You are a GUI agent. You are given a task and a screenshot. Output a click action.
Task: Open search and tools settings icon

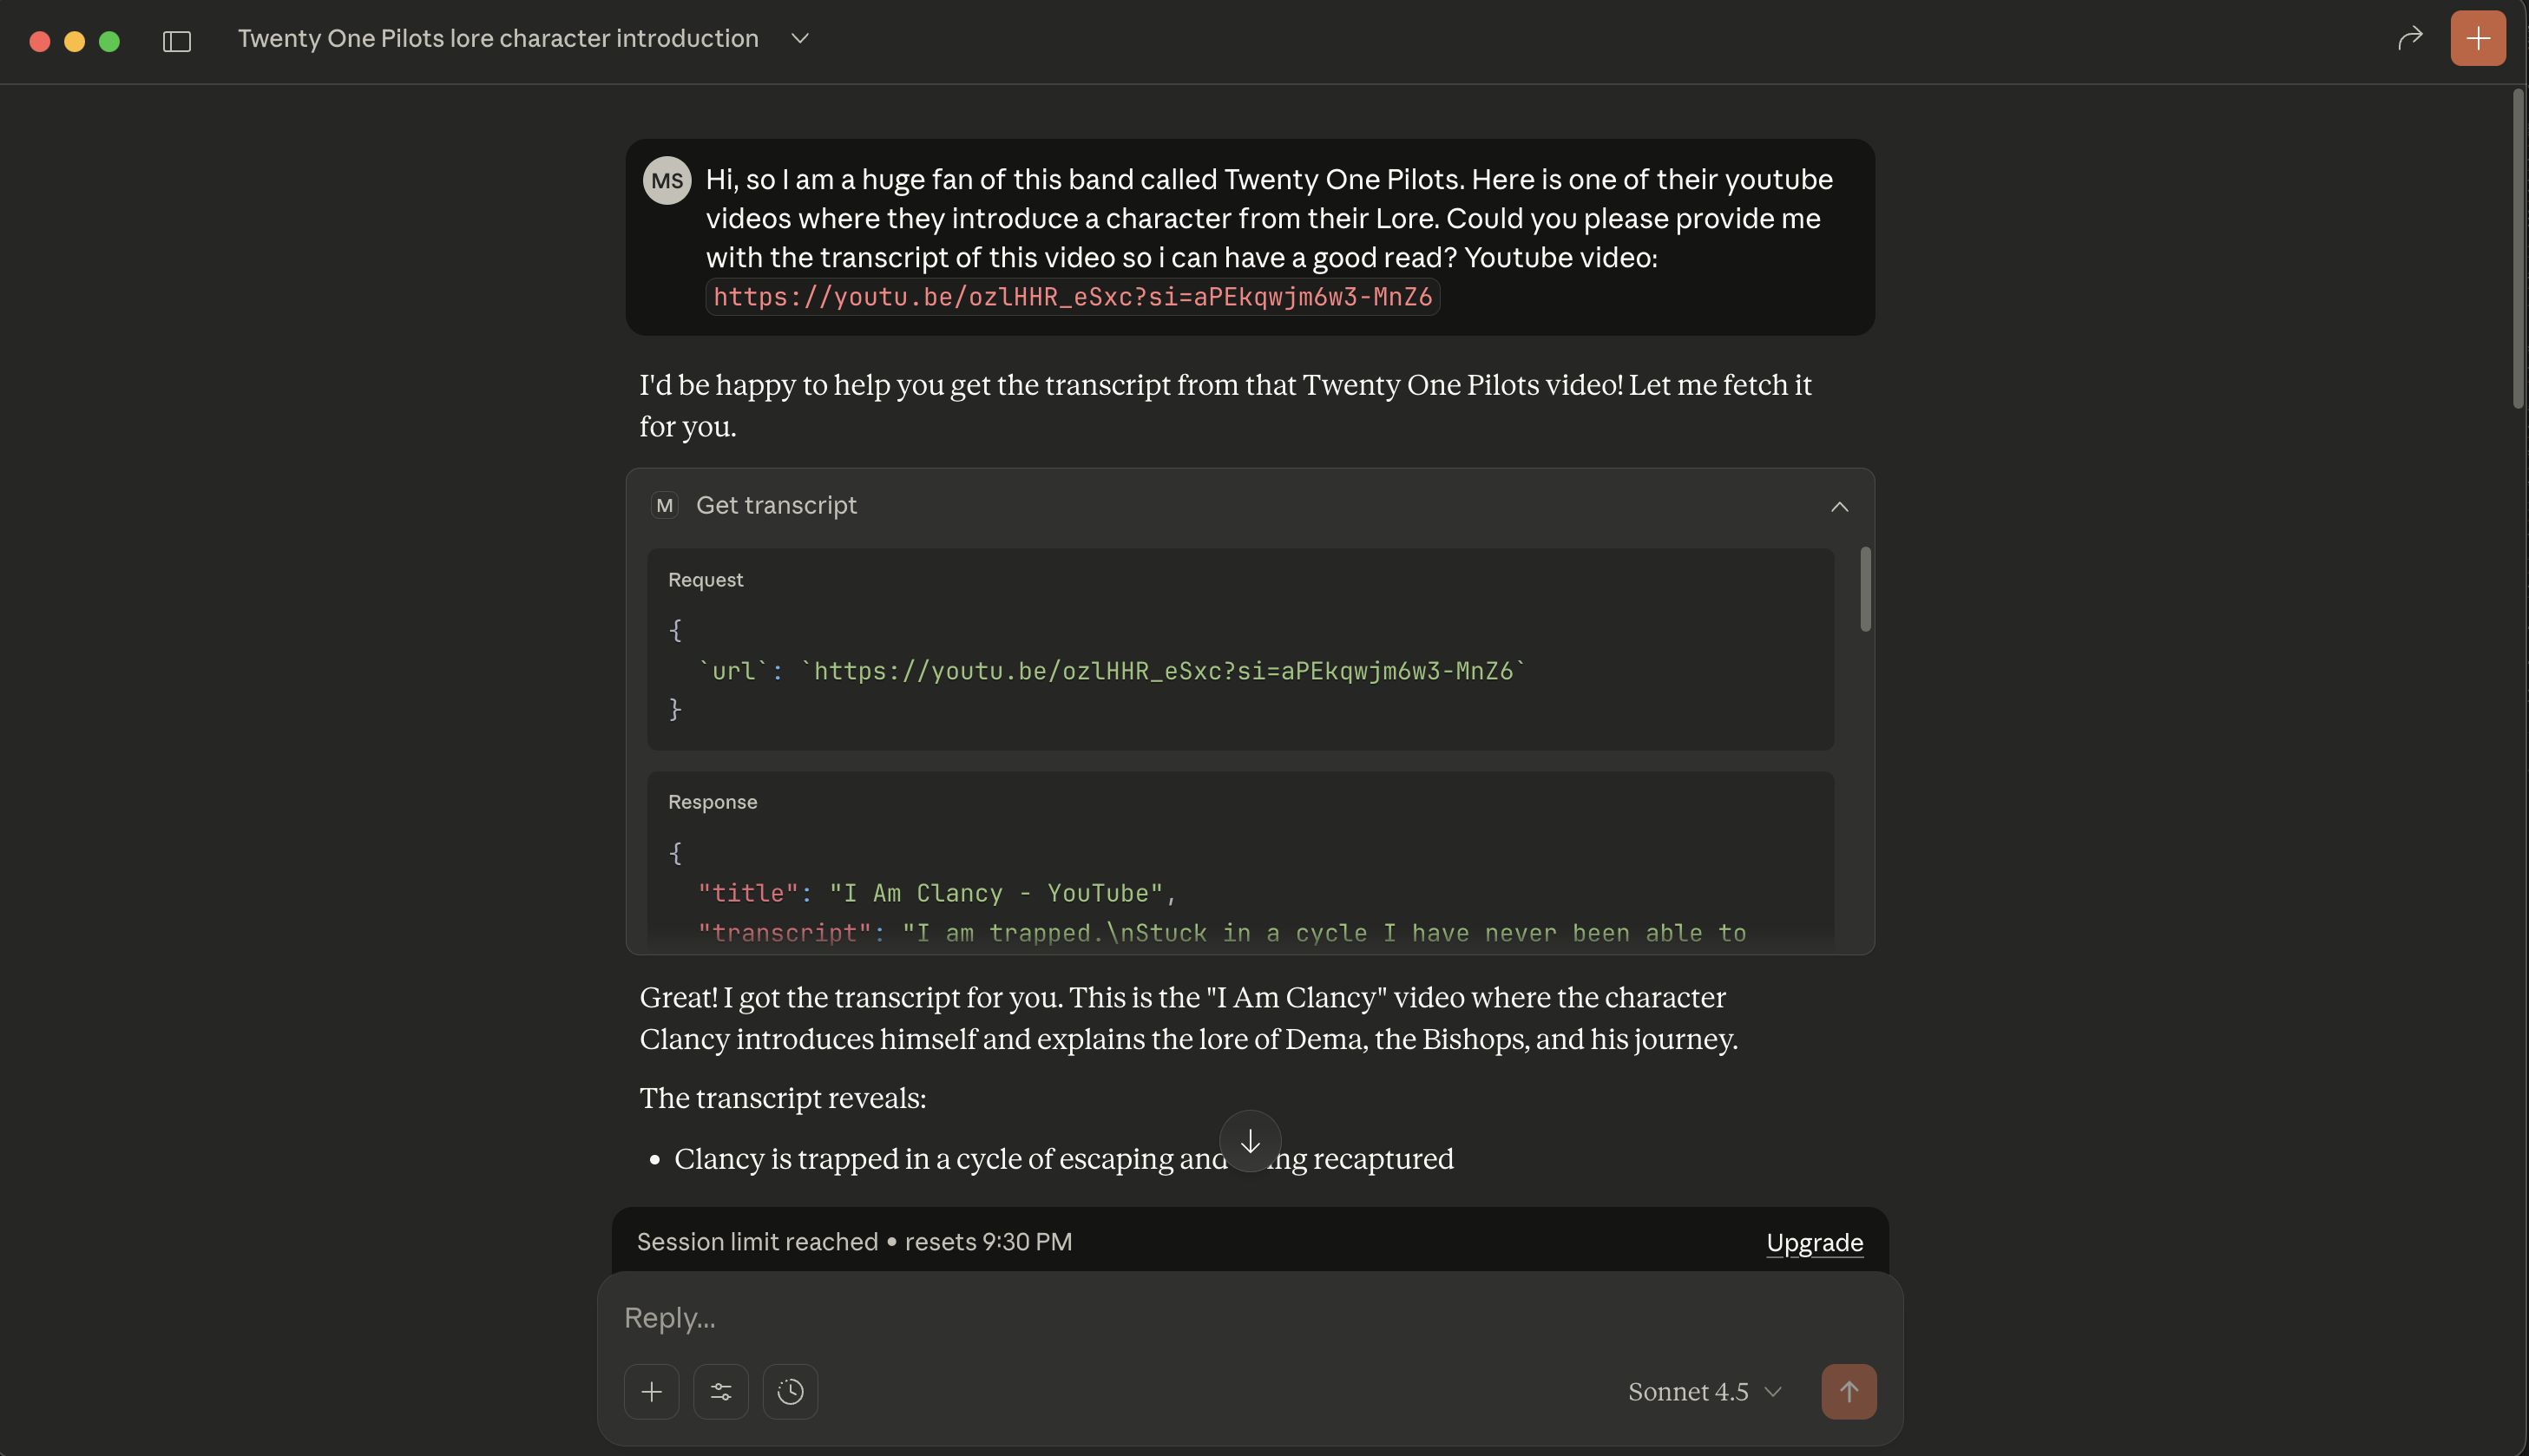(721, 1392)
